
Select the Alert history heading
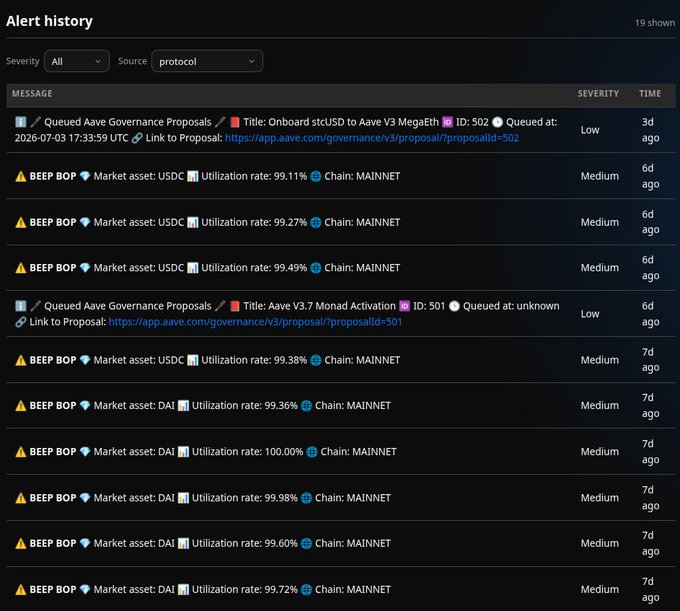click(x=49, y=21)
